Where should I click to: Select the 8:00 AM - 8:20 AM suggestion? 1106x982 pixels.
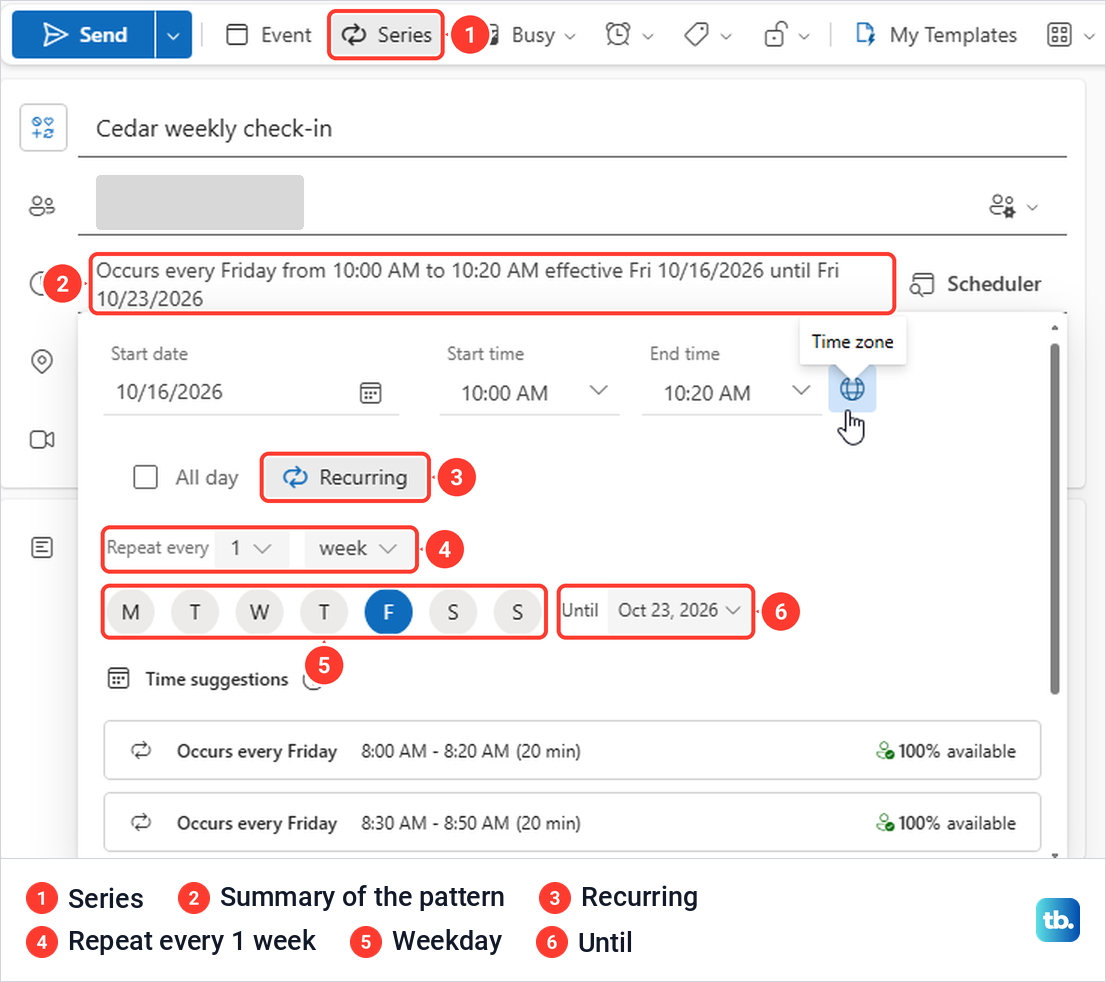(572, 751)
